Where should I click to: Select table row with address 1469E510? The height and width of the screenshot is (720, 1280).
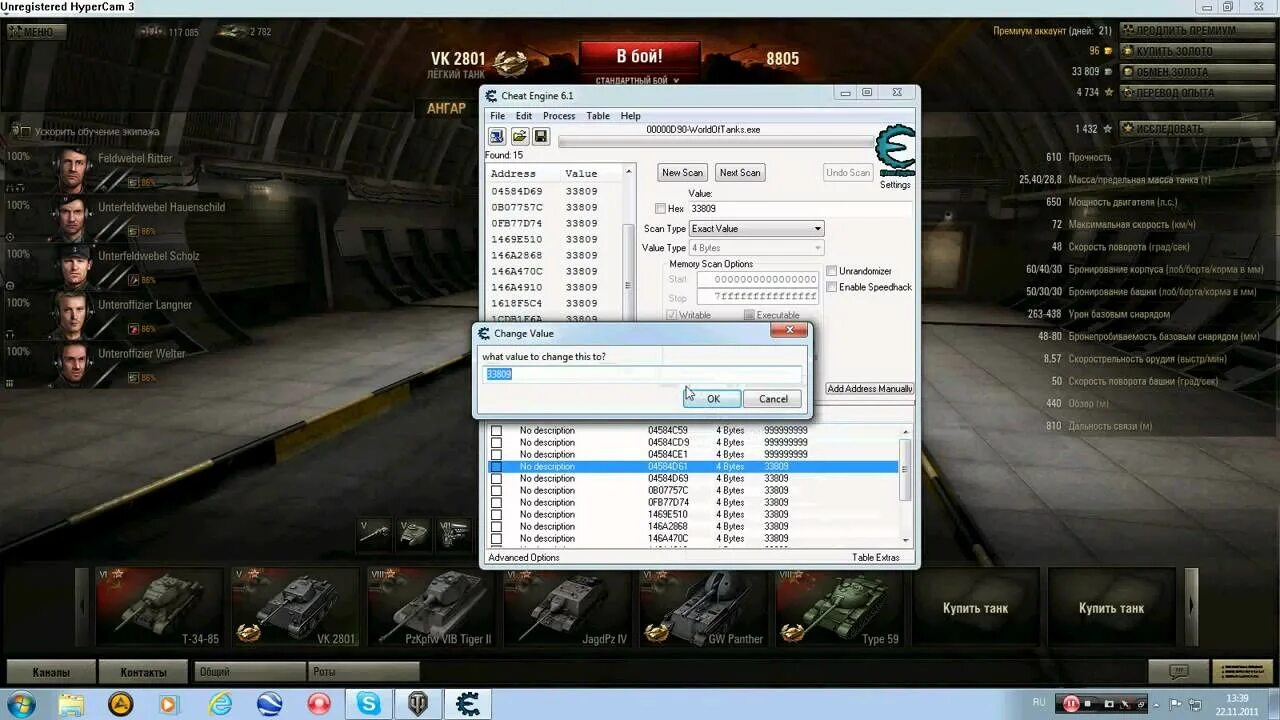(x=692, y=514)
